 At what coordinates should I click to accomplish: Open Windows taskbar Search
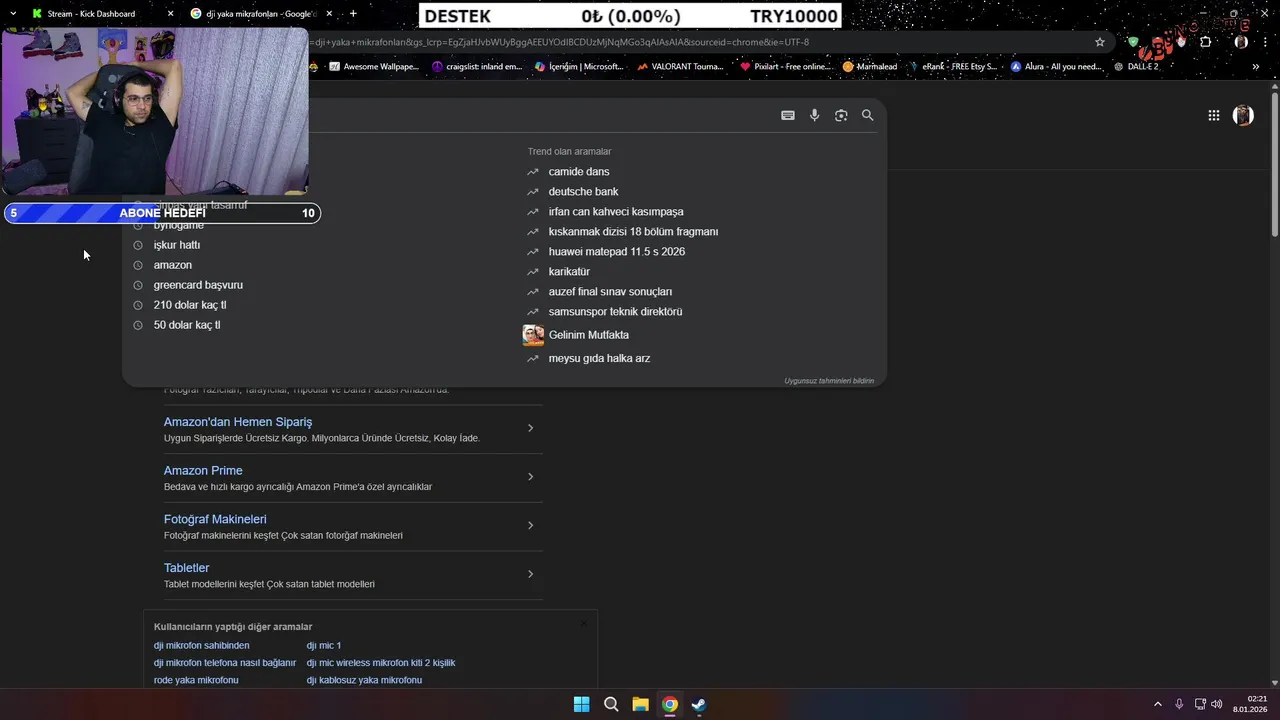tap(611, 704)
